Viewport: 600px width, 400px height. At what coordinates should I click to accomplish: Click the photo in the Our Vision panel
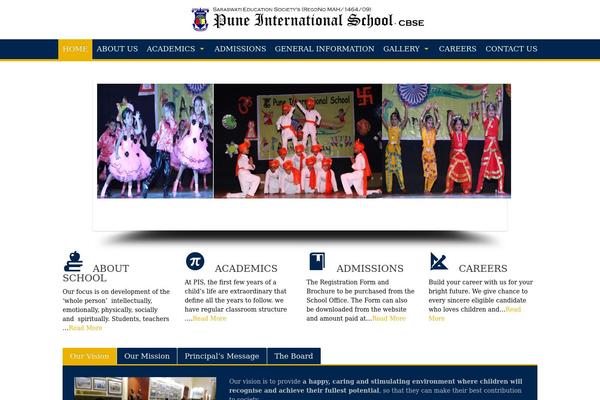point(145,389)
